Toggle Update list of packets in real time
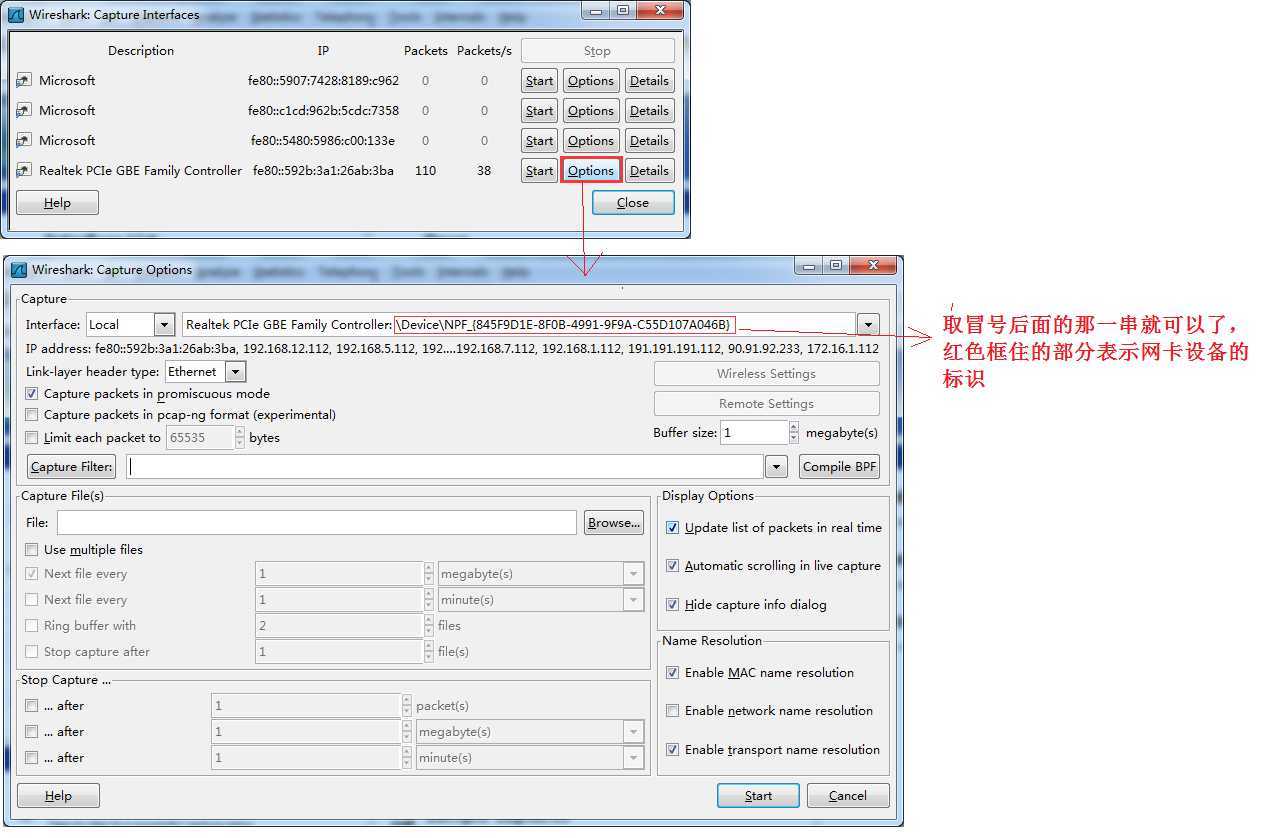Viewport: 1278px width, 838px height. (672, 528)
